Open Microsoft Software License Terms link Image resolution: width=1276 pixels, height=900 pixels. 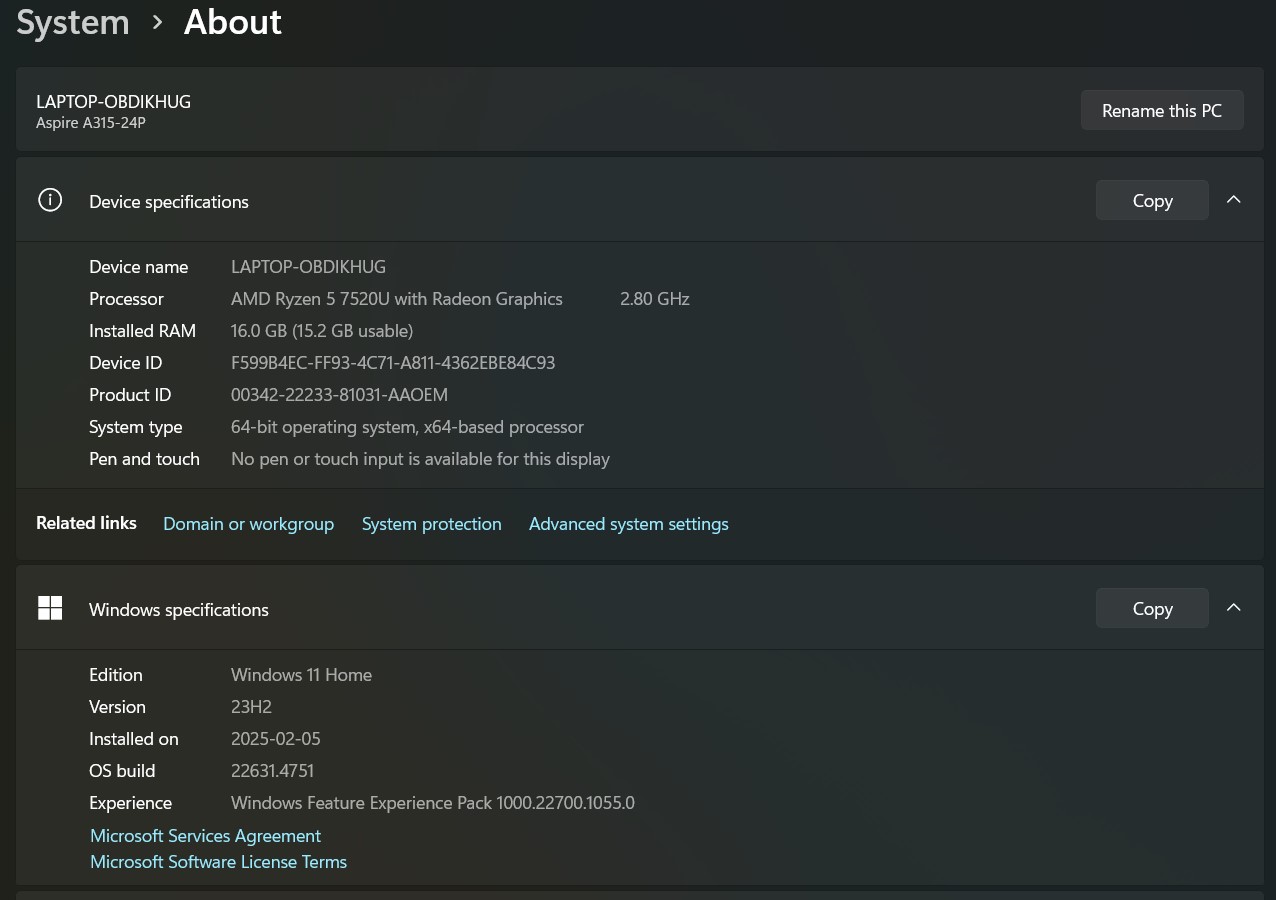click(x=218, y=862)
